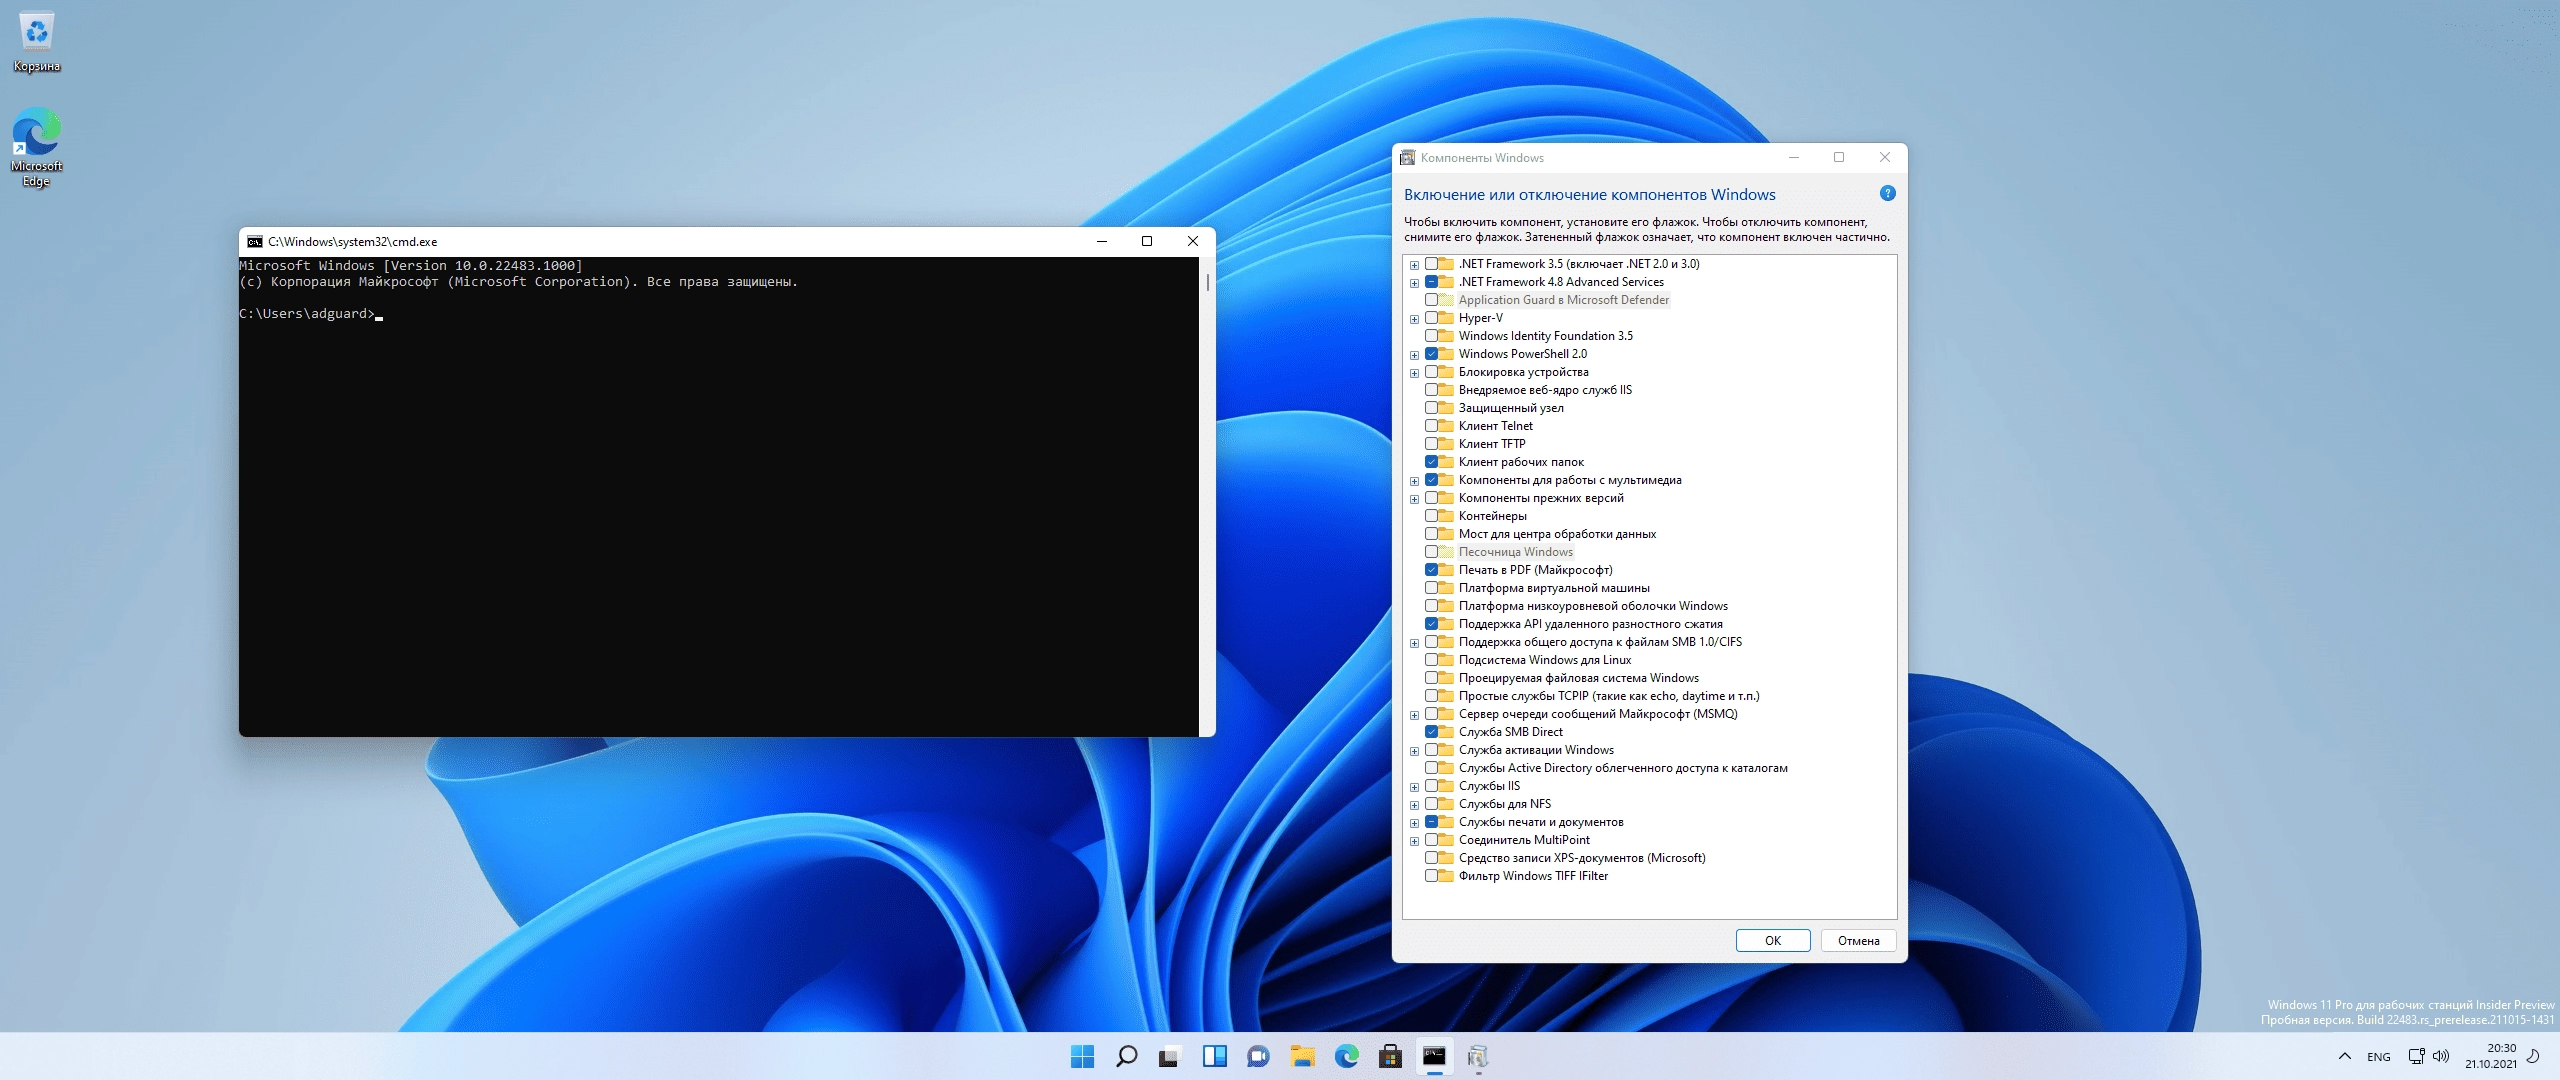Uncheck Клиент рабочих папок checkbox

[1431, 462]
